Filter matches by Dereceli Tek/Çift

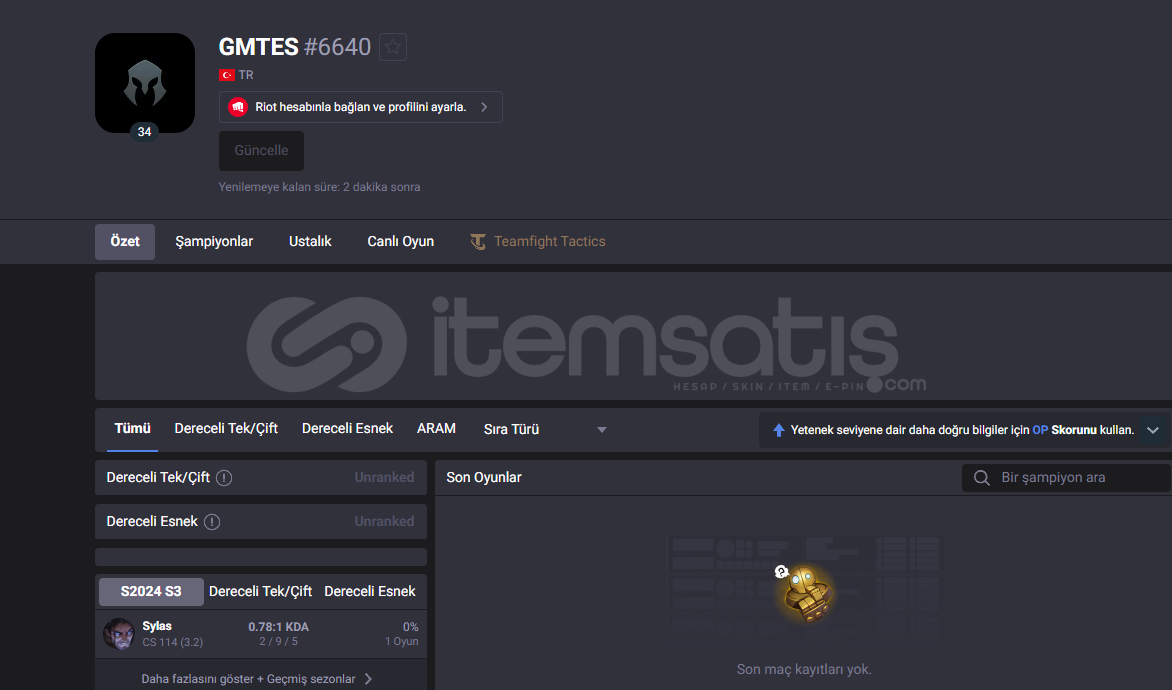point(226,428)
